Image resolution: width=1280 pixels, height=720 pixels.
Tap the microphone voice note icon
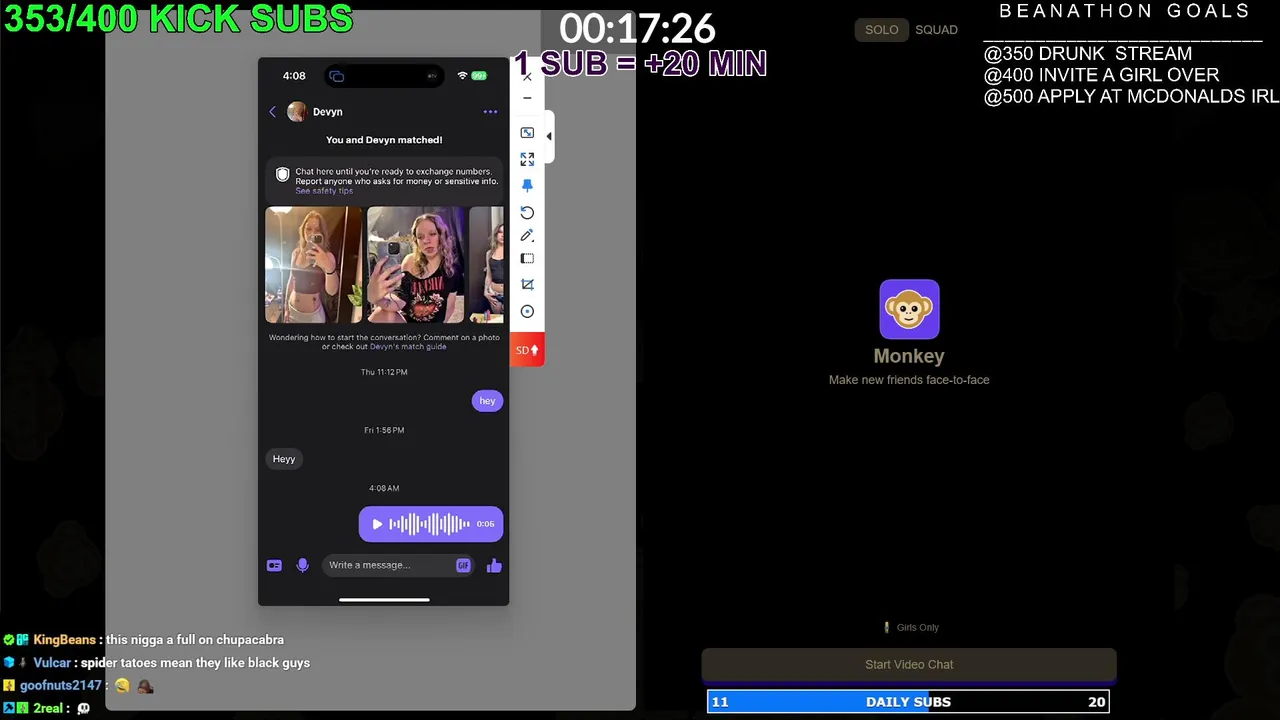303,565
